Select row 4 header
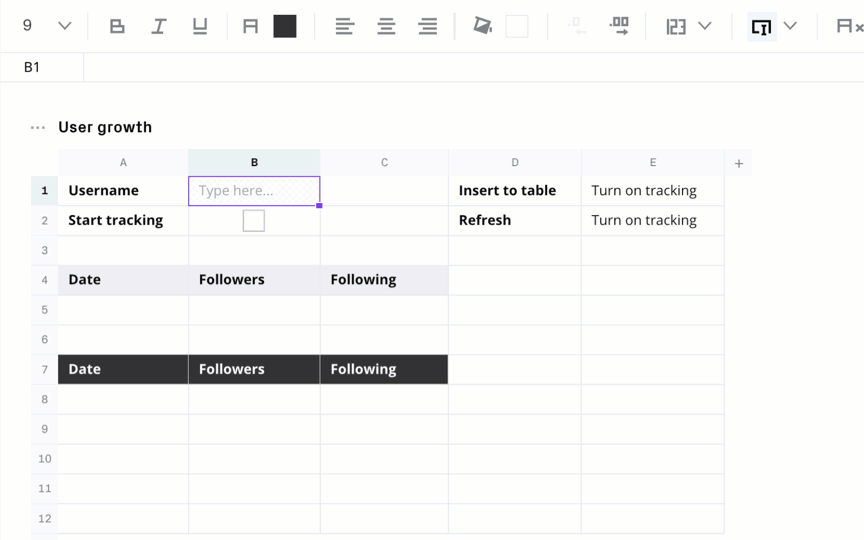The width and height of the screenshot is (864, 540). click(x=45, y=280)
